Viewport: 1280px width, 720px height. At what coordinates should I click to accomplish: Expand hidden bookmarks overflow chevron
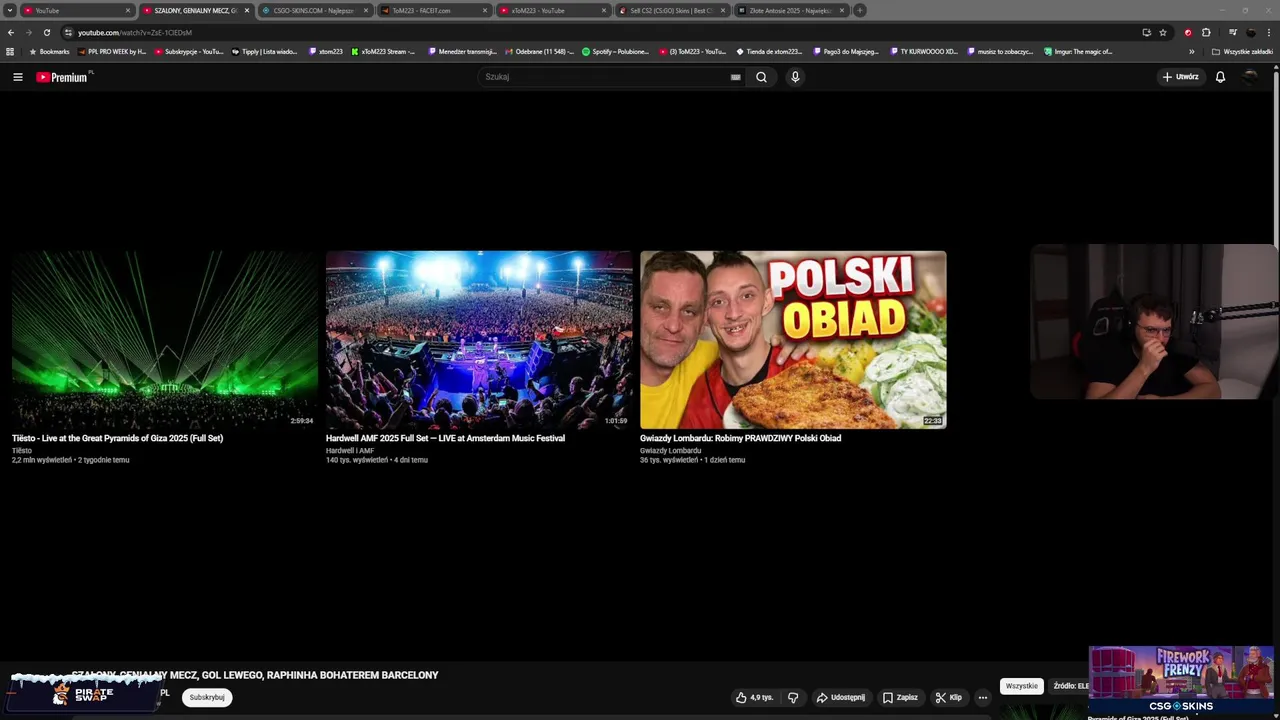click(1191, 52)
